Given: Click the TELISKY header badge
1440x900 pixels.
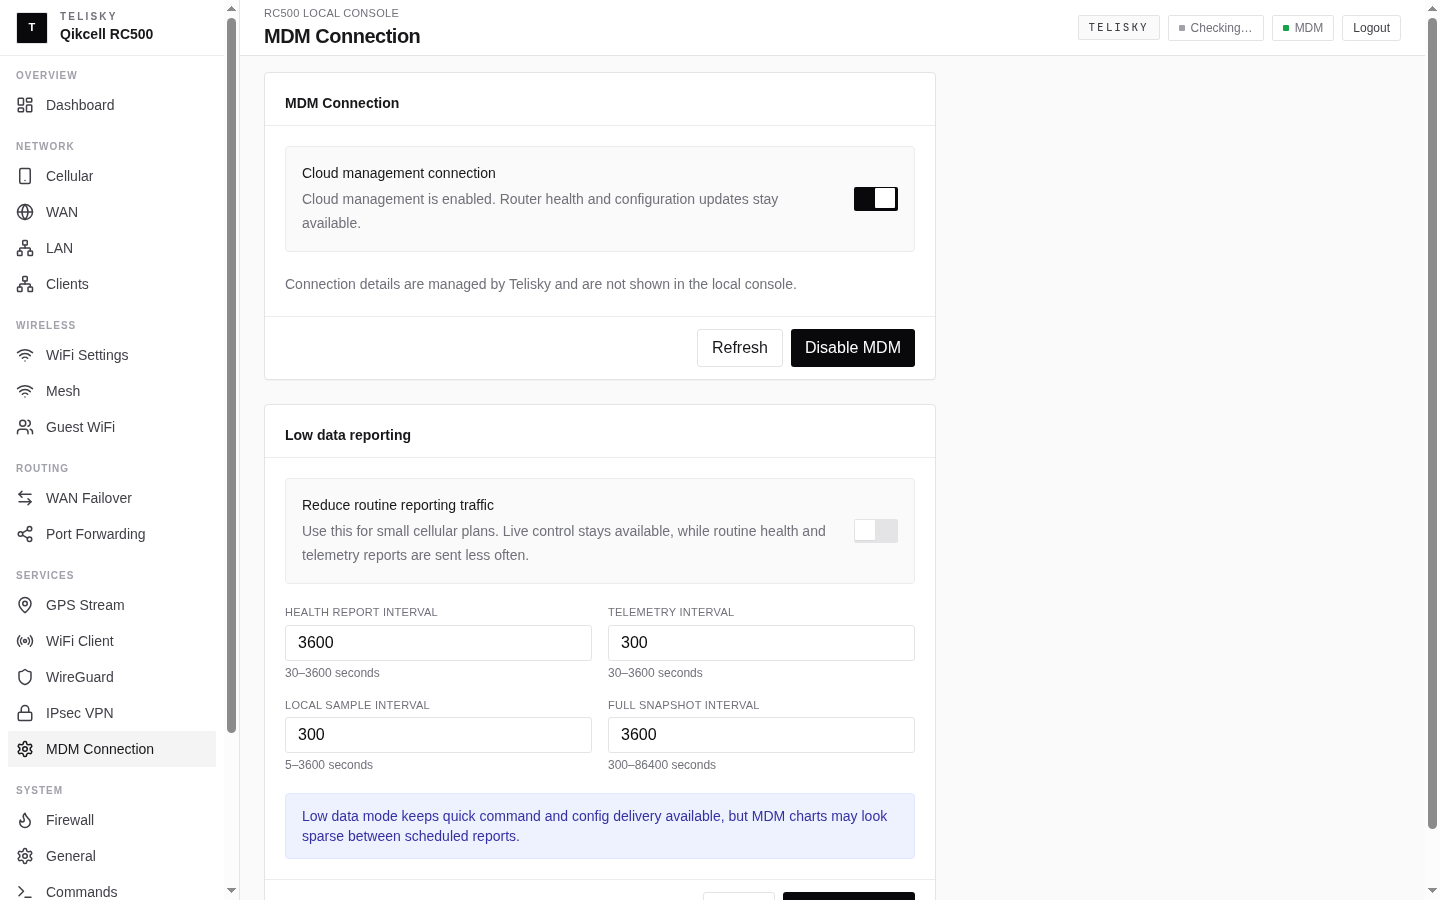Looking at the screenshot, I should click(1119, 28).
